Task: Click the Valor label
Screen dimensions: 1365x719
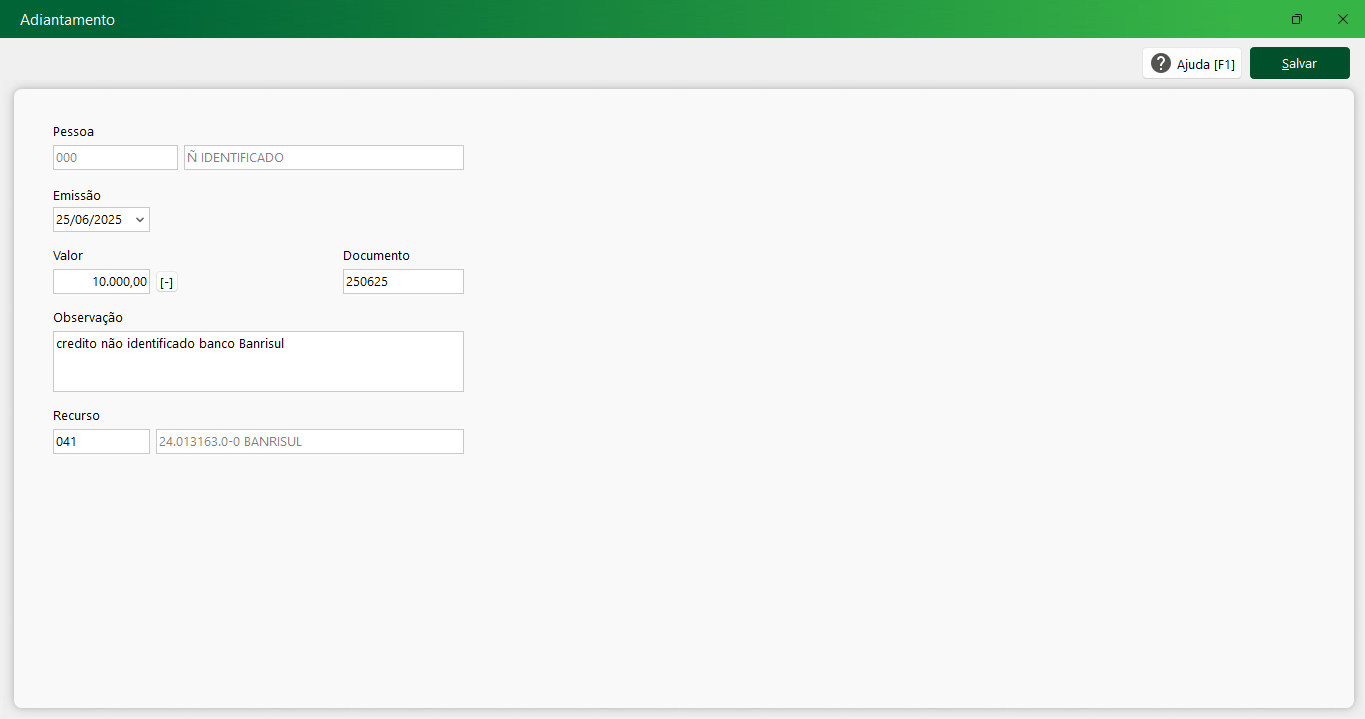Action: tap(68, 256)
